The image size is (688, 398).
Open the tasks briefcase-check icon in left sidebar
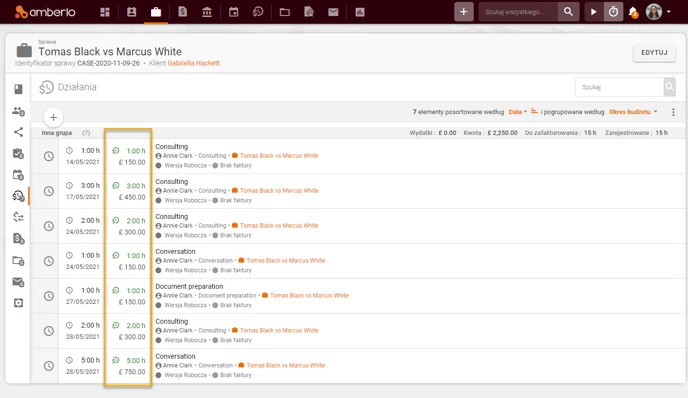18,154
